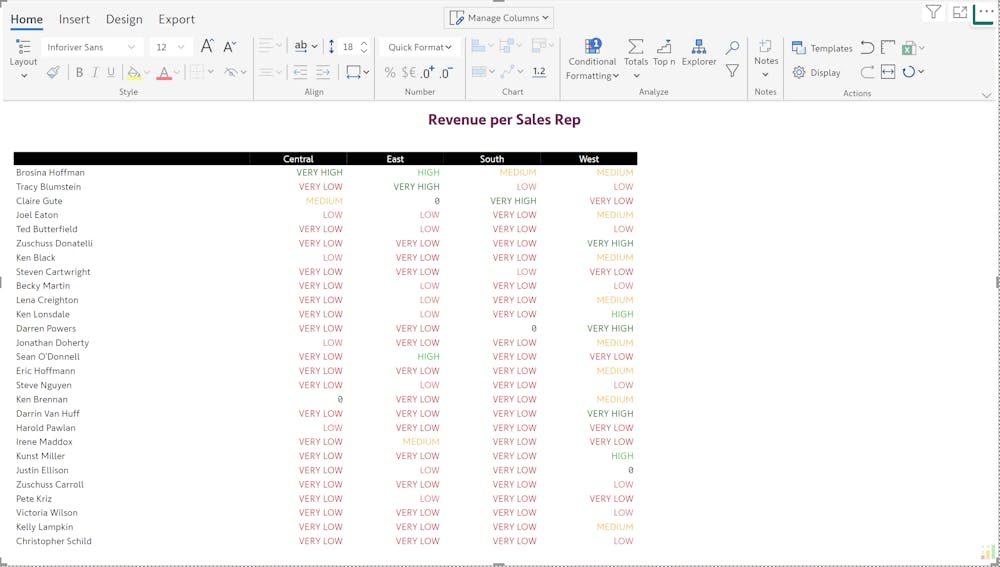Open Display settings
The image size is (1000, 567).
[x=816, y=73]
